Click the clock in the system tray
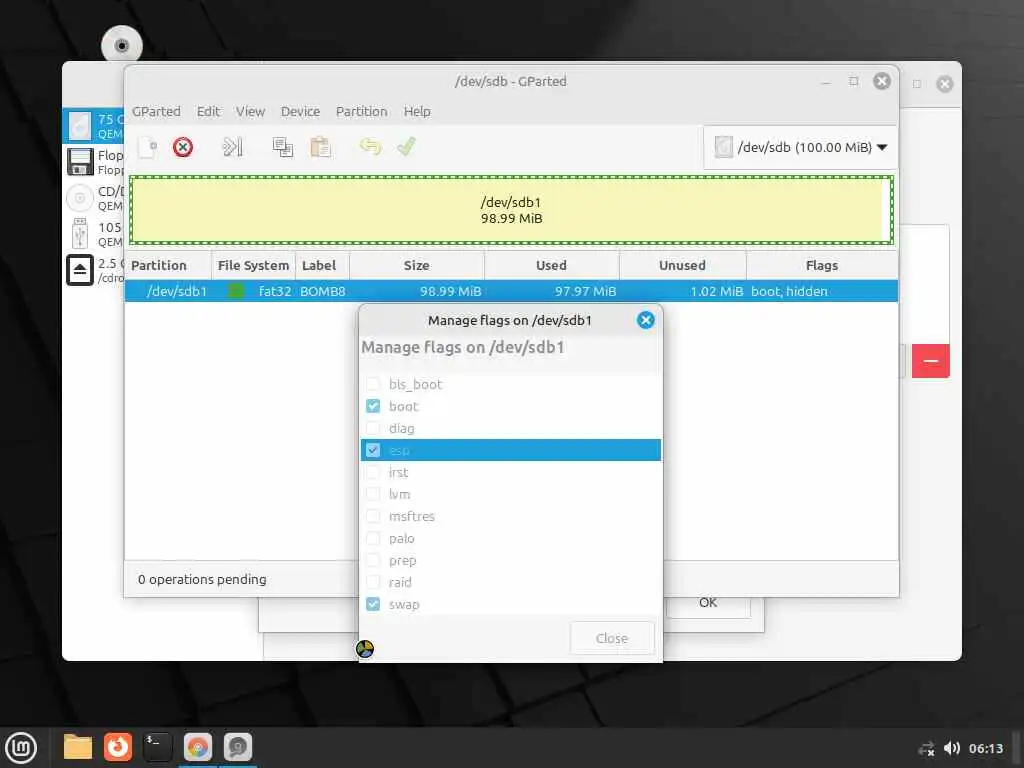Image resolution: width=1024 pixels, height=768 pixels. point(985,748)
